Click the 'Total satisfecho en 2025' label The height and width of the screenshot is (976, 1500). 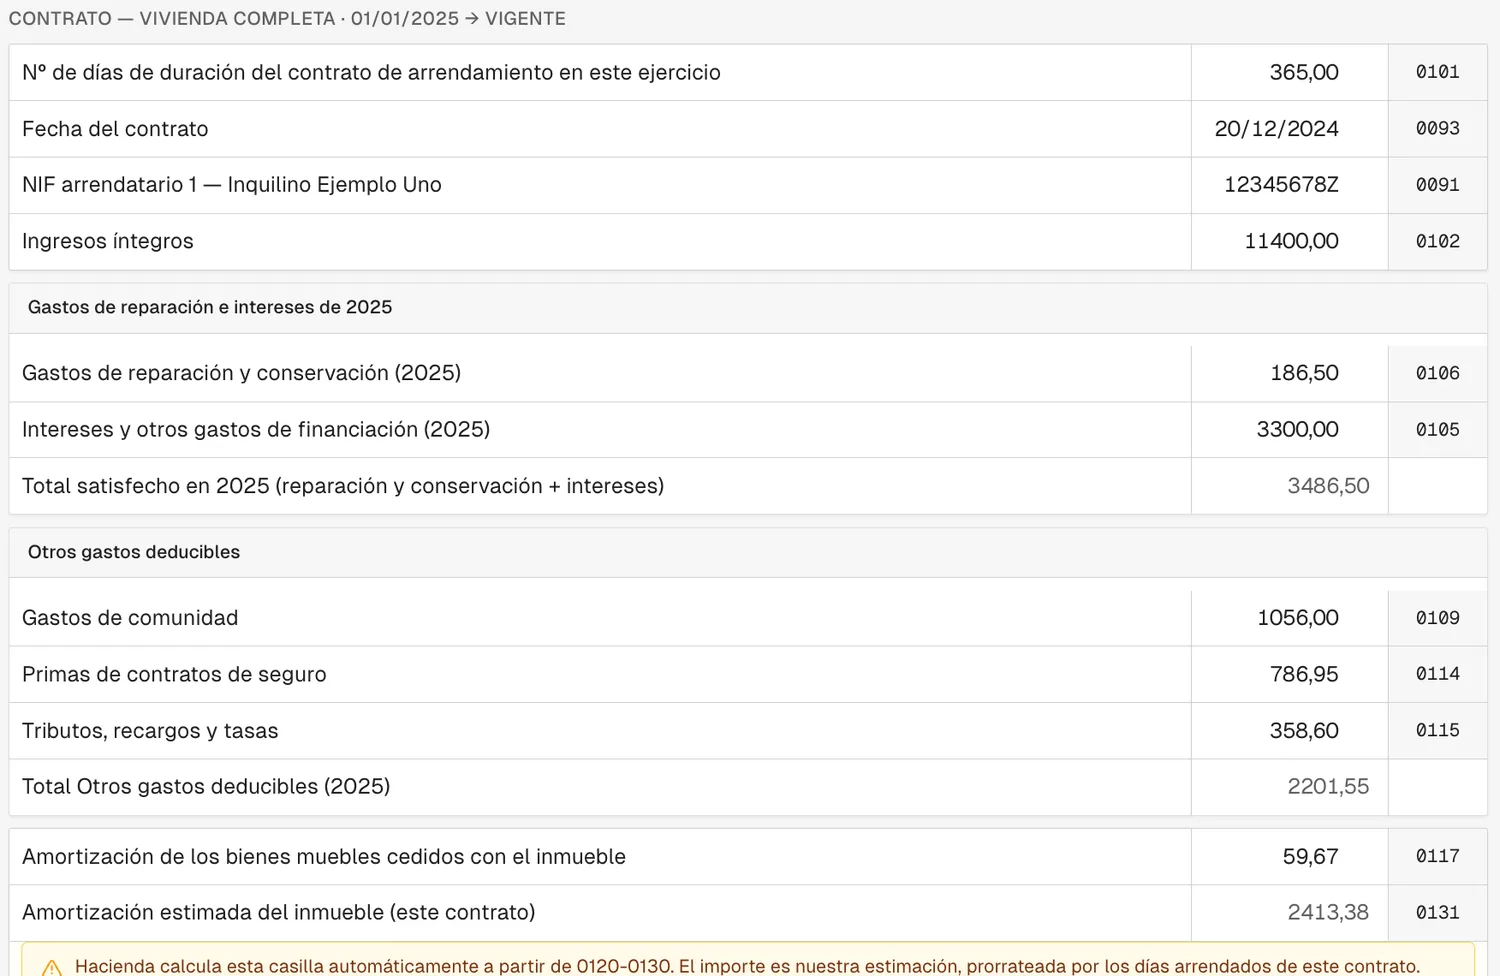146,486
